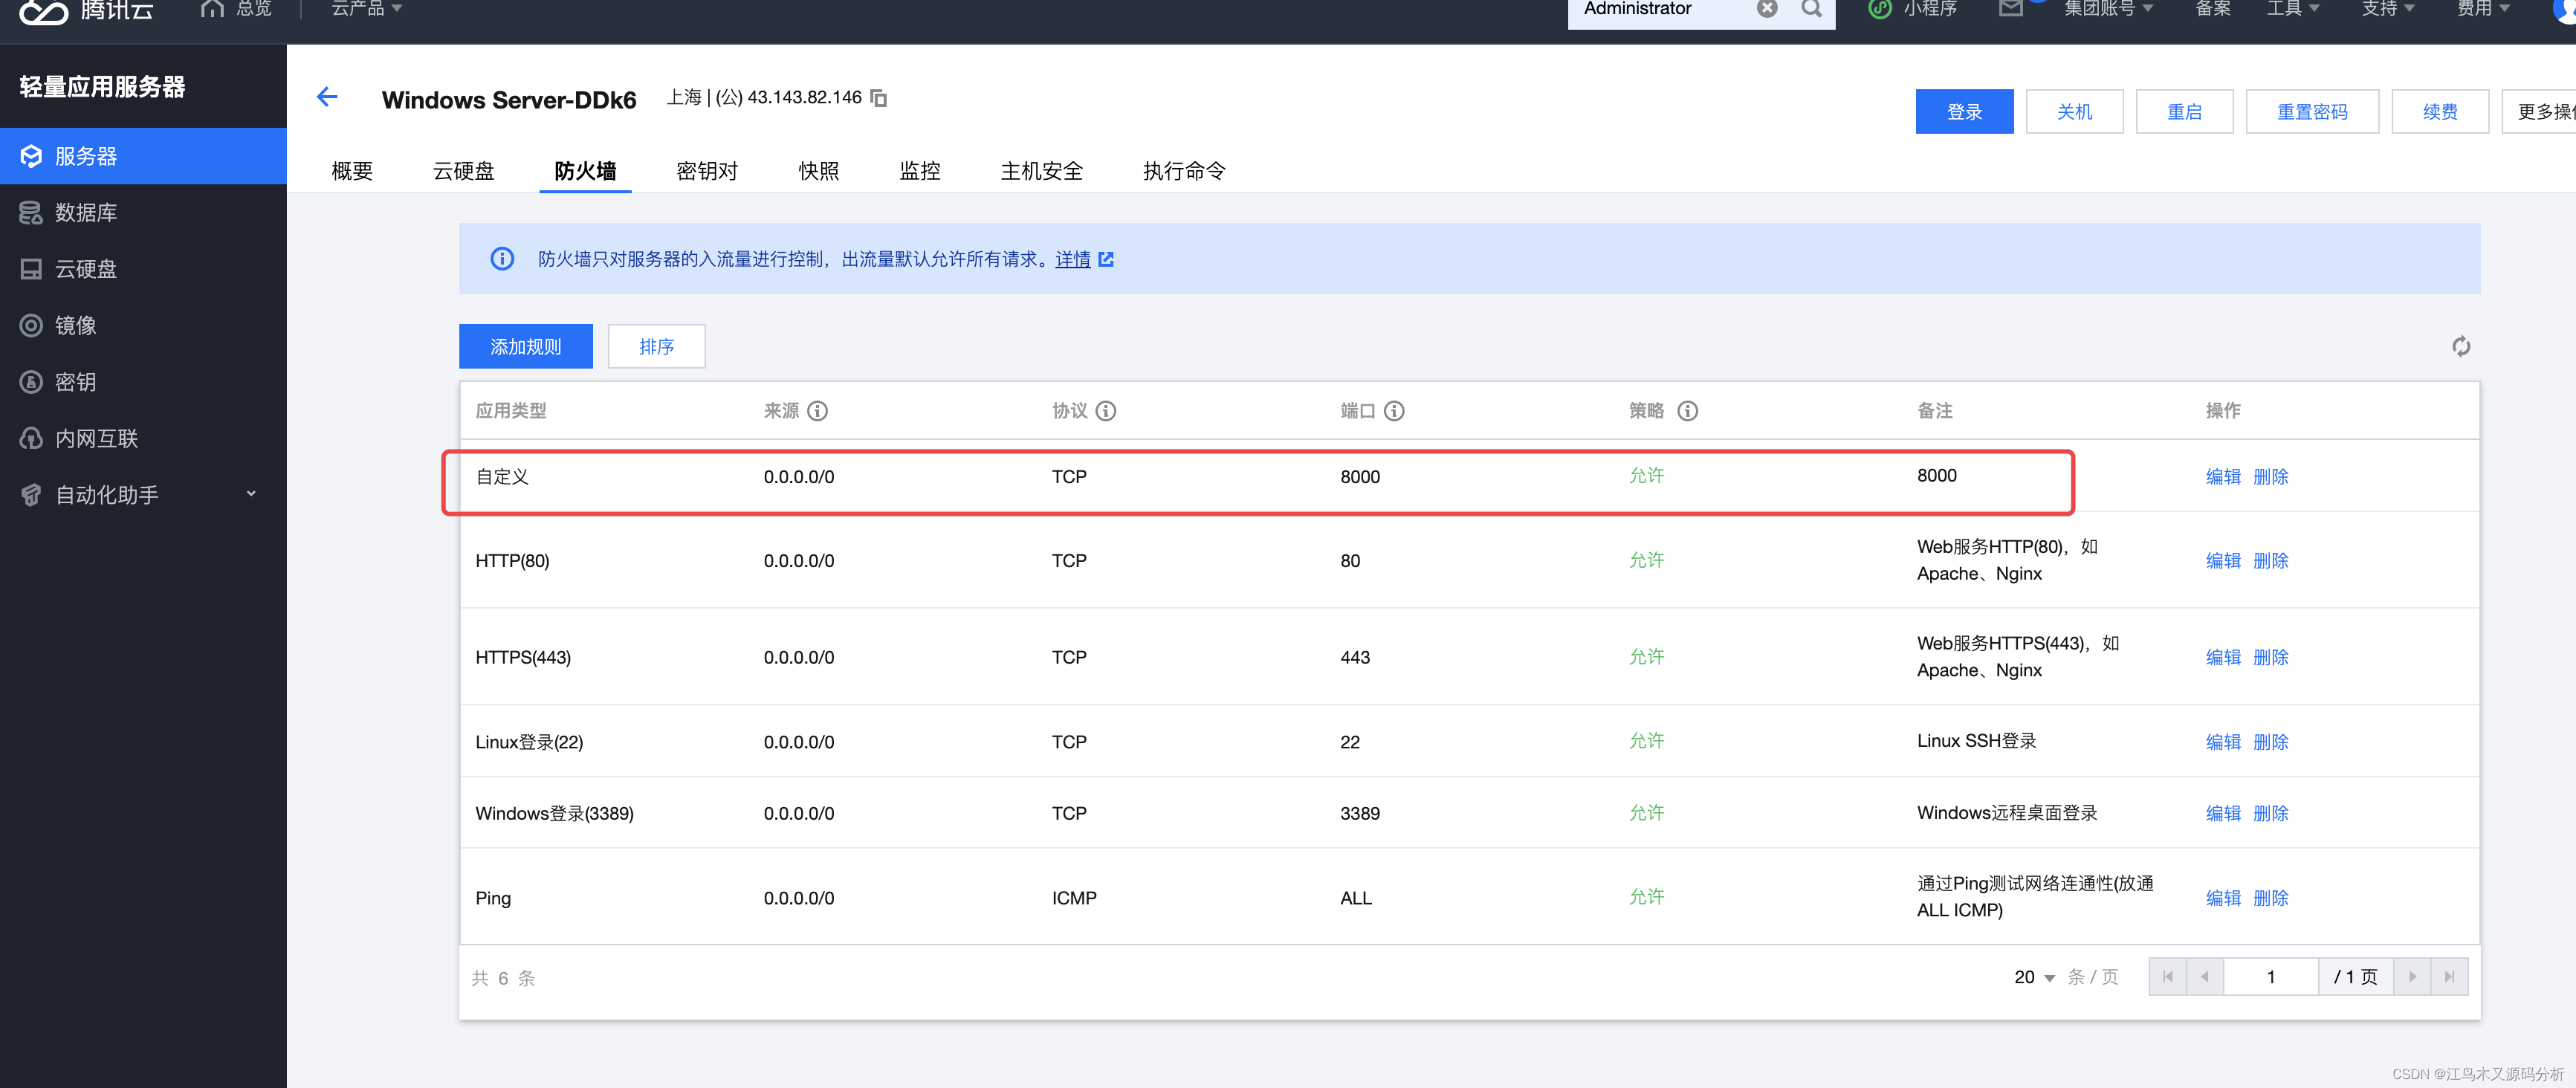Screen dimensions: 2576x1088
Task: Click the 关机 button
Action: [2074, 111]
